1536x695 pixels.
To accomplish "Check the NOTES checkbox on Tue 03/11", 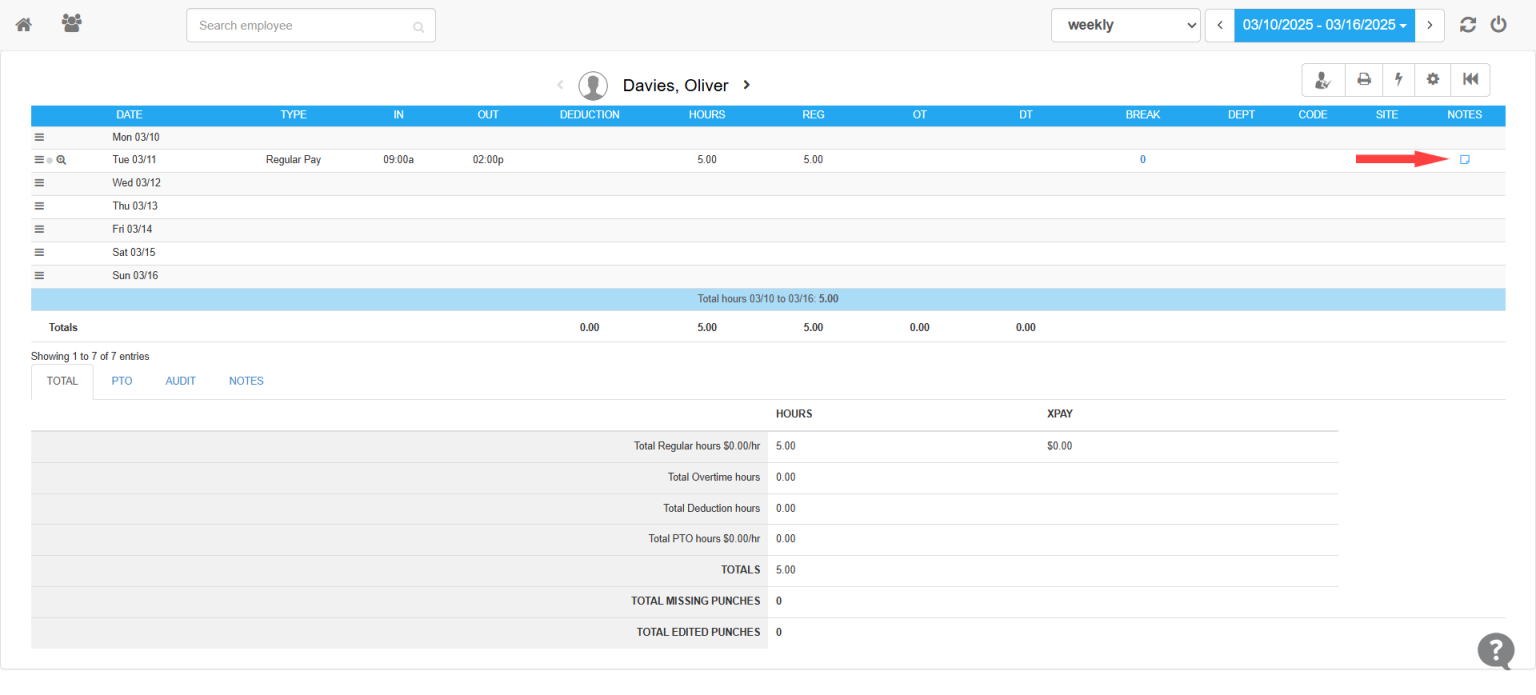I will [x=1464, y=159].
